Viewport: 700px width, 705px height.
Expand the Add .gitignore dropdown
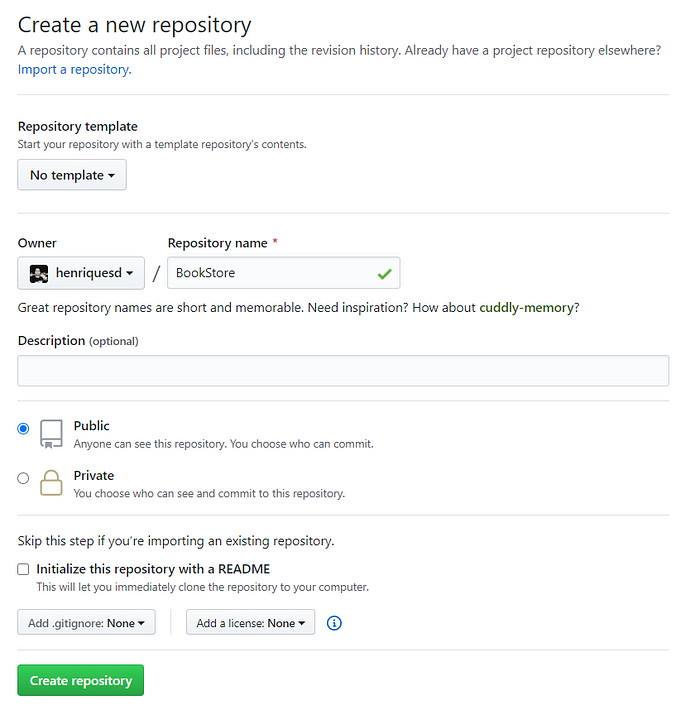point(86,622)
